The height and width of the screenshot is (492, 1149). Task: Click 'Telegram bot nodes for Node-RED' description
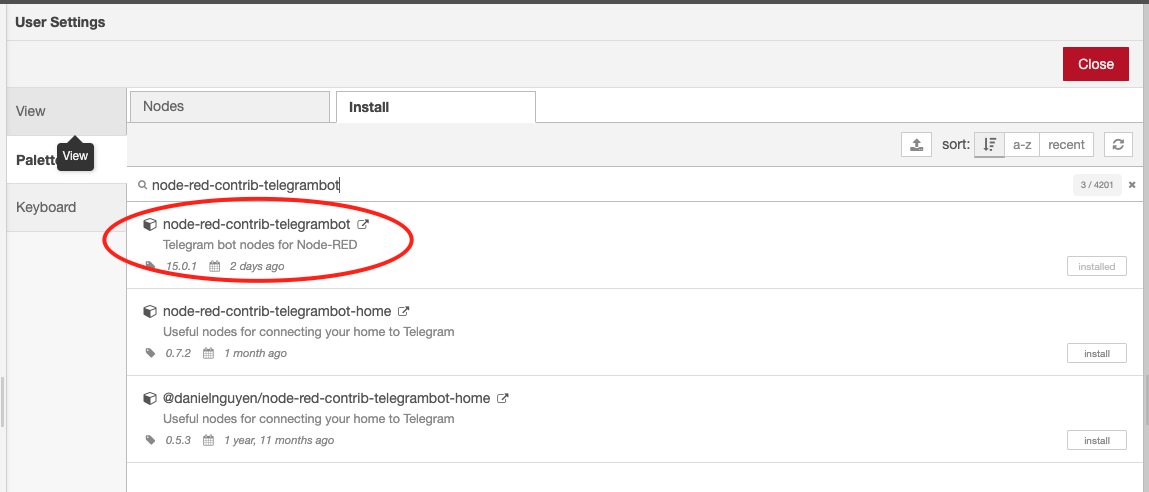tap(260, 244)
